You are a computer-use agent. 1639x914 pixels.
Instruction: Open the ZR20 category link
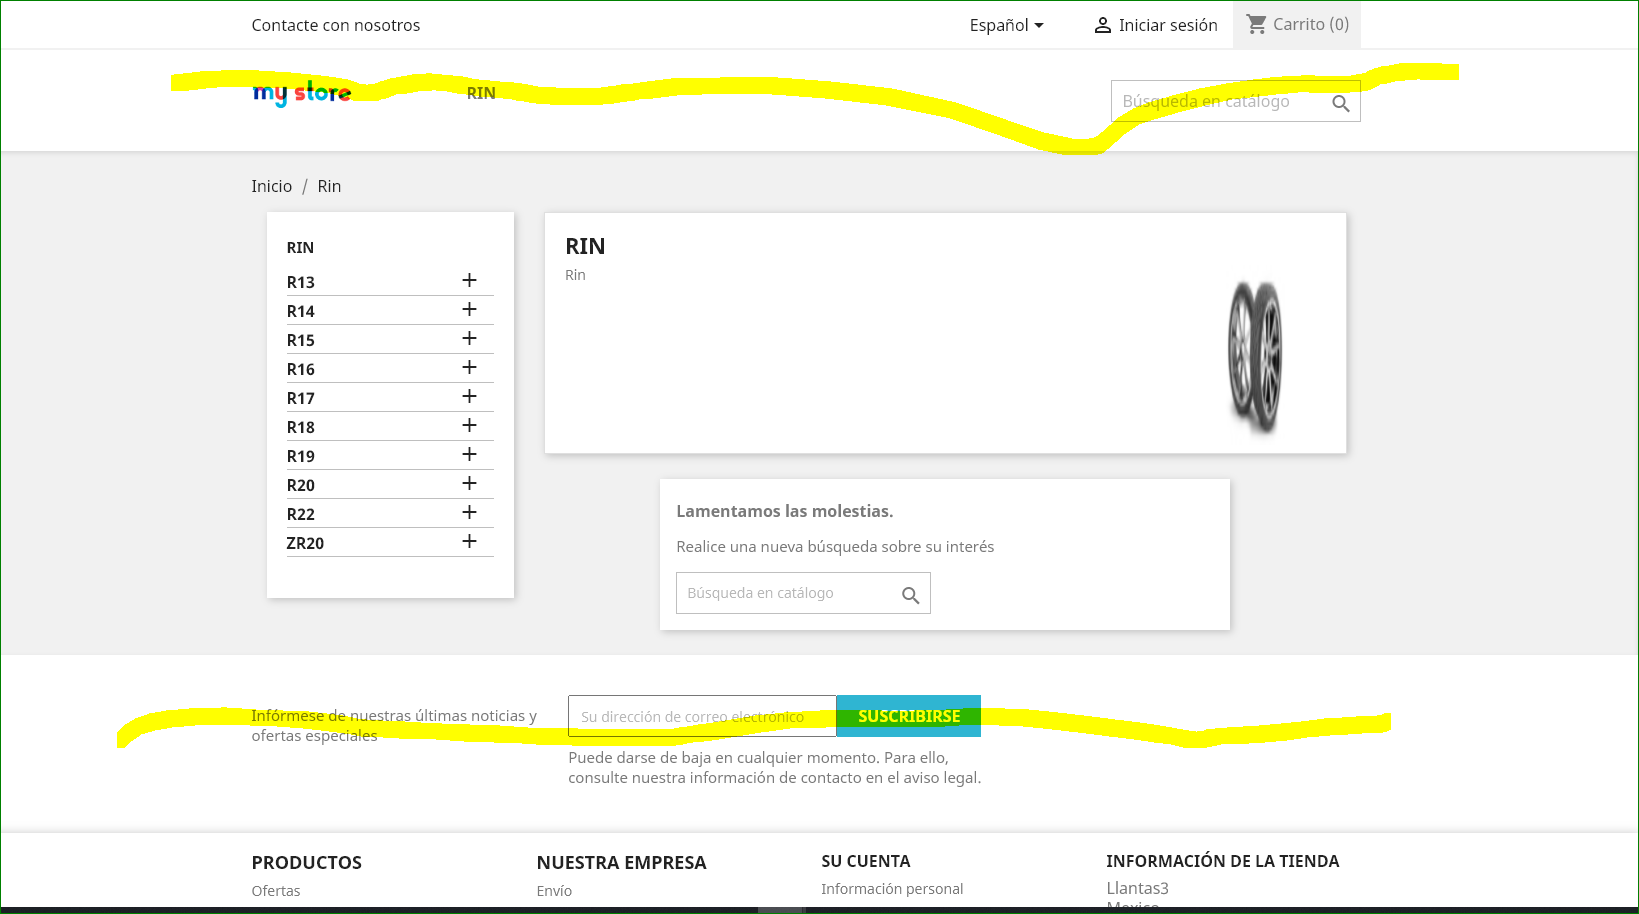[x=305, y=543]
